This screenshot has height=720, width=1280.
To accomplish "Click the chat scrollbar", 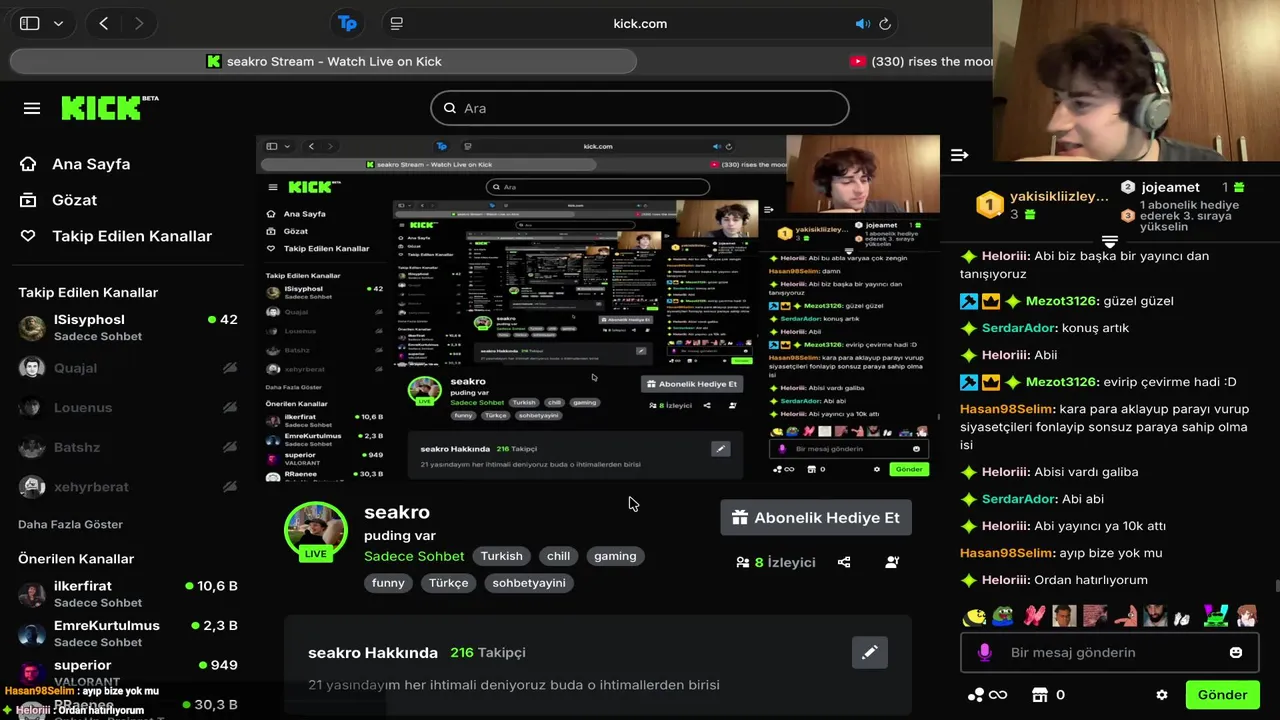I will (x=1275, y=587).
